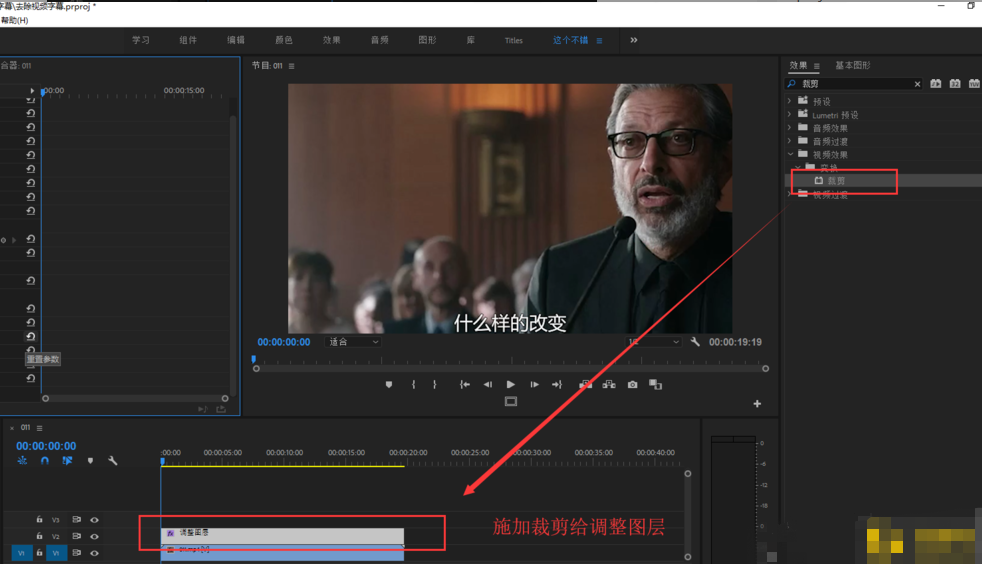Image resolution: width=982 pixels, height=564 pixels.
Task: Select the 裁剪 effect in the list
Action: pos(835,181)
